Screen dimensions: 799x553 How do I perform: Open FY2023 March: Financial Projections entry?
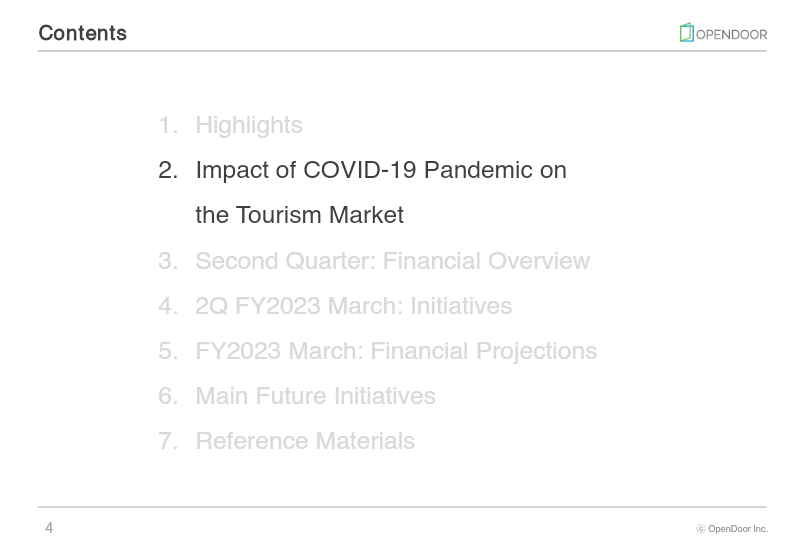point(396,351)
